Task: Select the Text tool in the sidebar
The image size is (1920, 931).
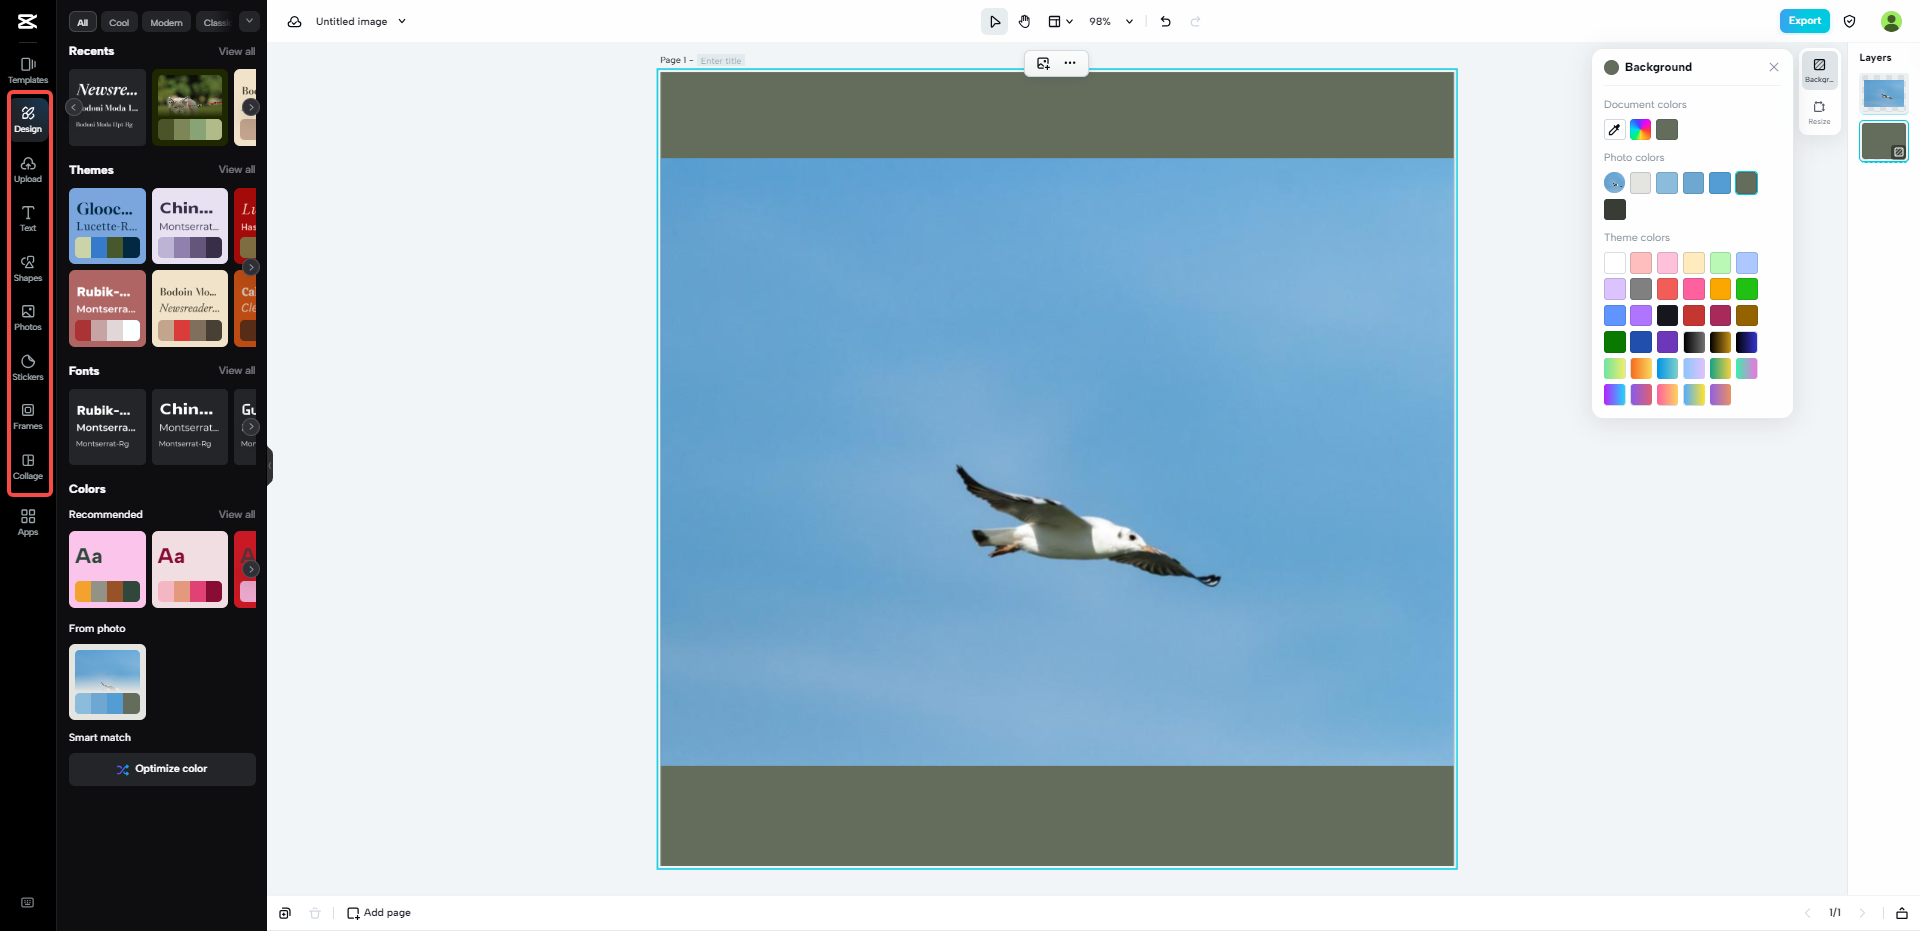Action: click(27, 218)
